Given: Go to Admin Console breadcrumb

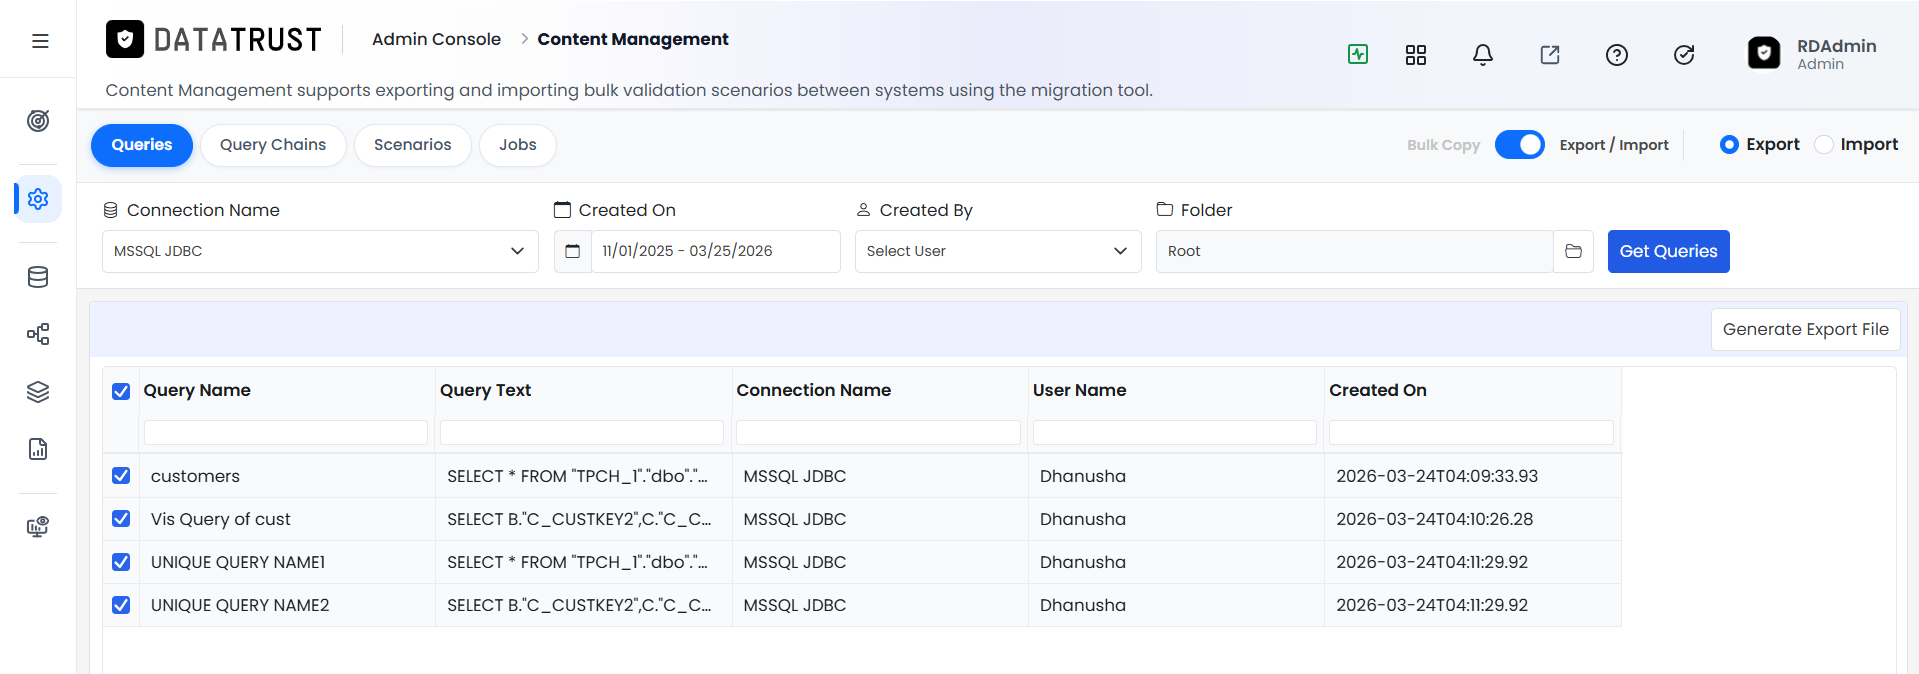Looking at the screenshot, I should [436, 39].
